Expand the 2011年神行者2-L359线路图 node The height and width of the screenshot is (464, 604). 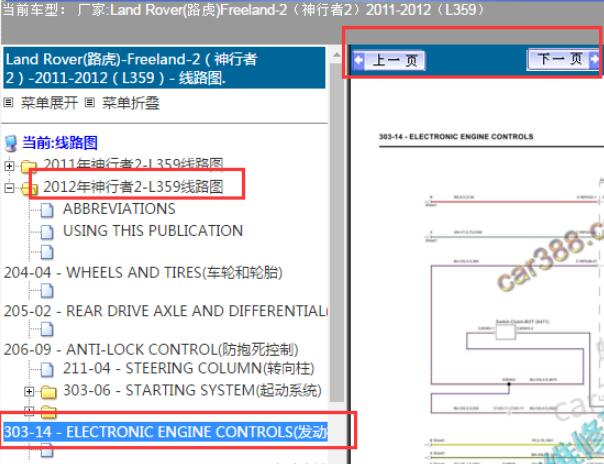point(9,166)
